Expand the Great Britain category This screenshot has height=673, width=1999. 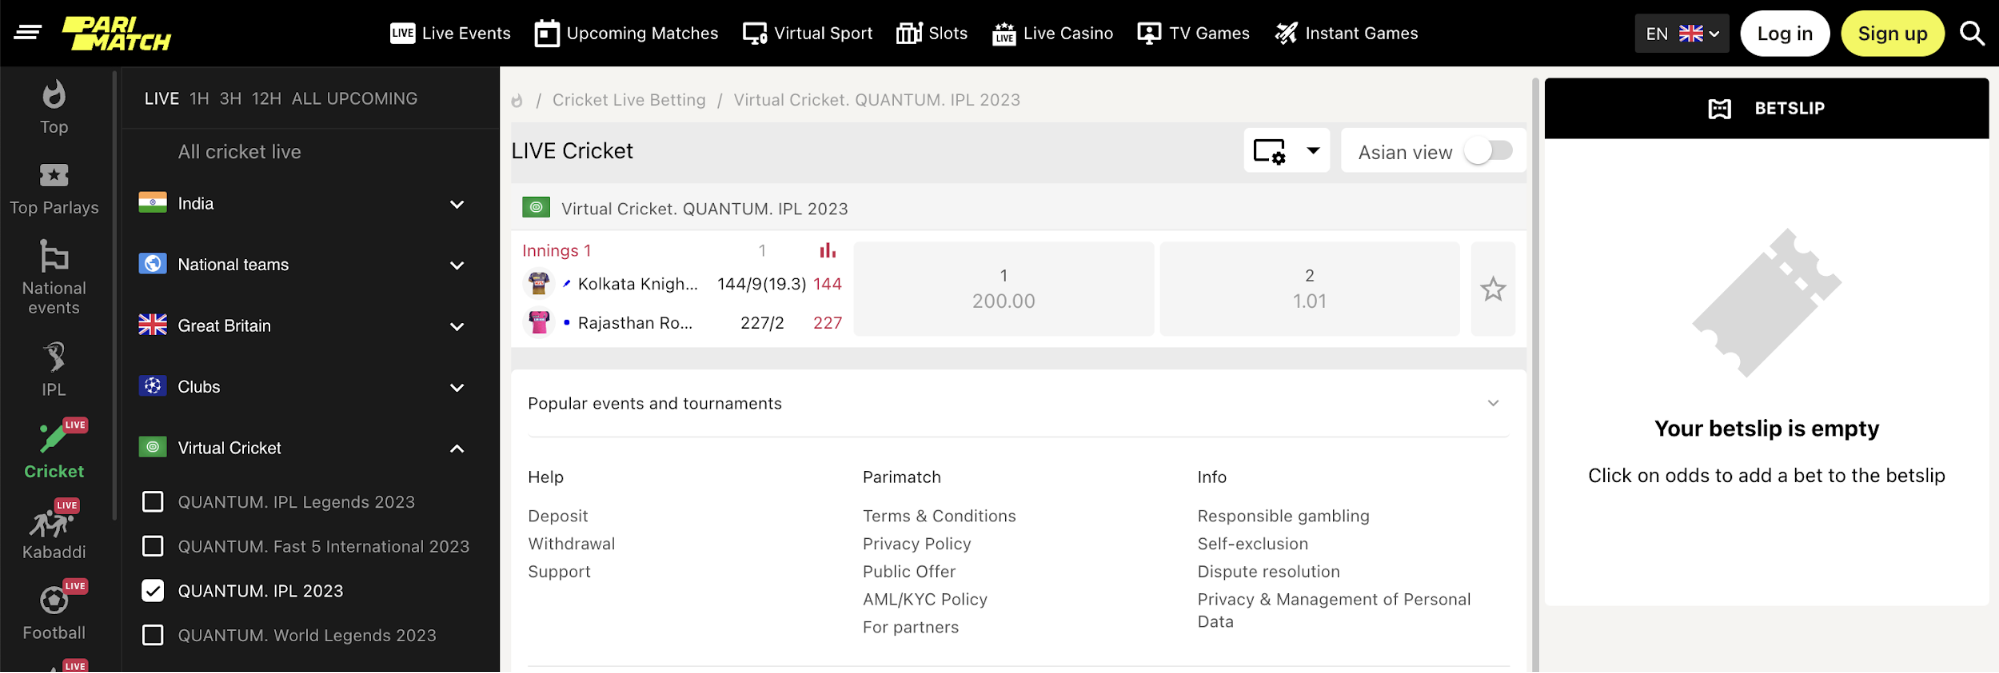click(457, 326)
